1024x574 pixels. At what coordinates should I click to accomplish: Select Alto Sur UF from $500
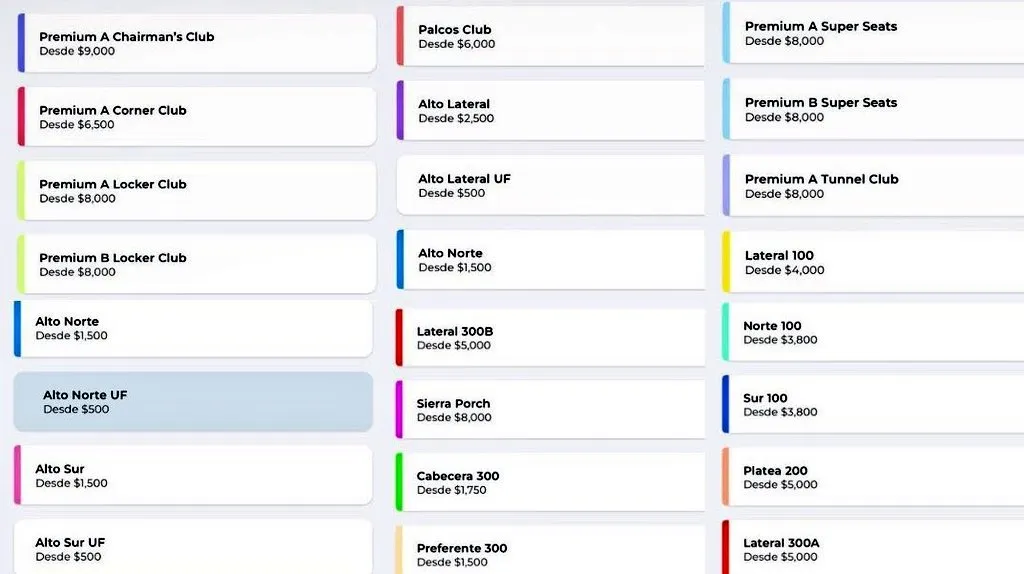tap(193, 548)
